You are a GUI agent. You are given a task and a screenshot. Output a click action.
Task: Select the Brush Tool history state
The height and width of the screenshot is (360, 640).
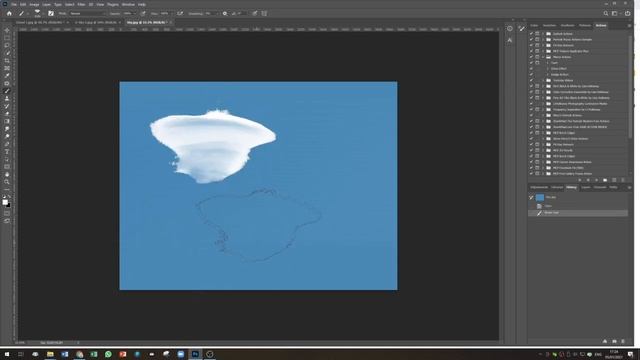tap(578, 213)
